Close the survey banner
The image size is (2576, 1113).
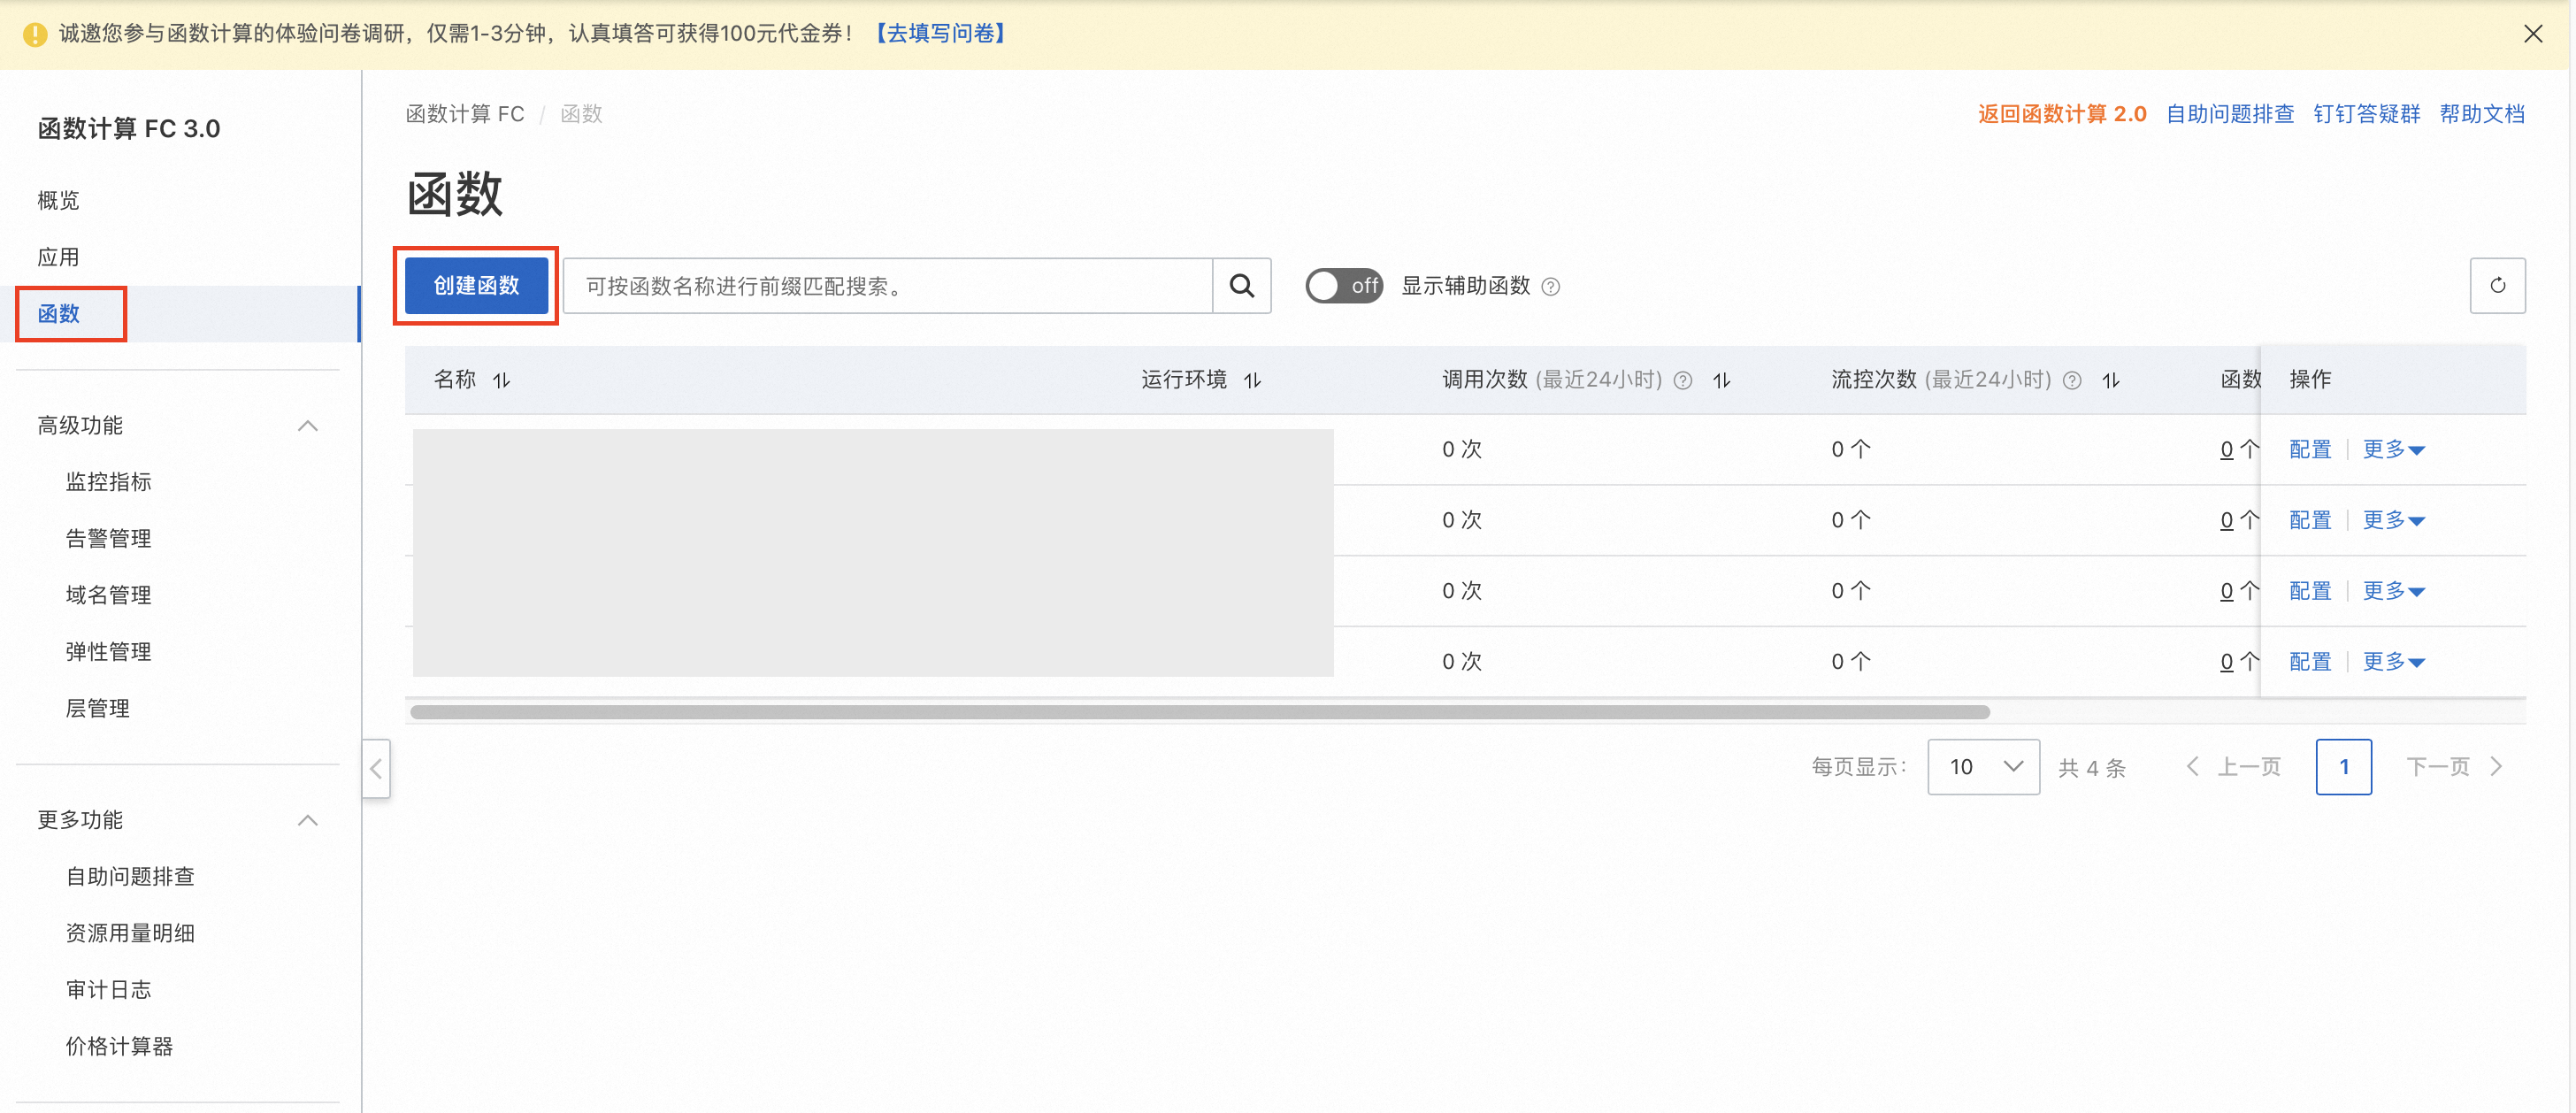[2533, 34]
